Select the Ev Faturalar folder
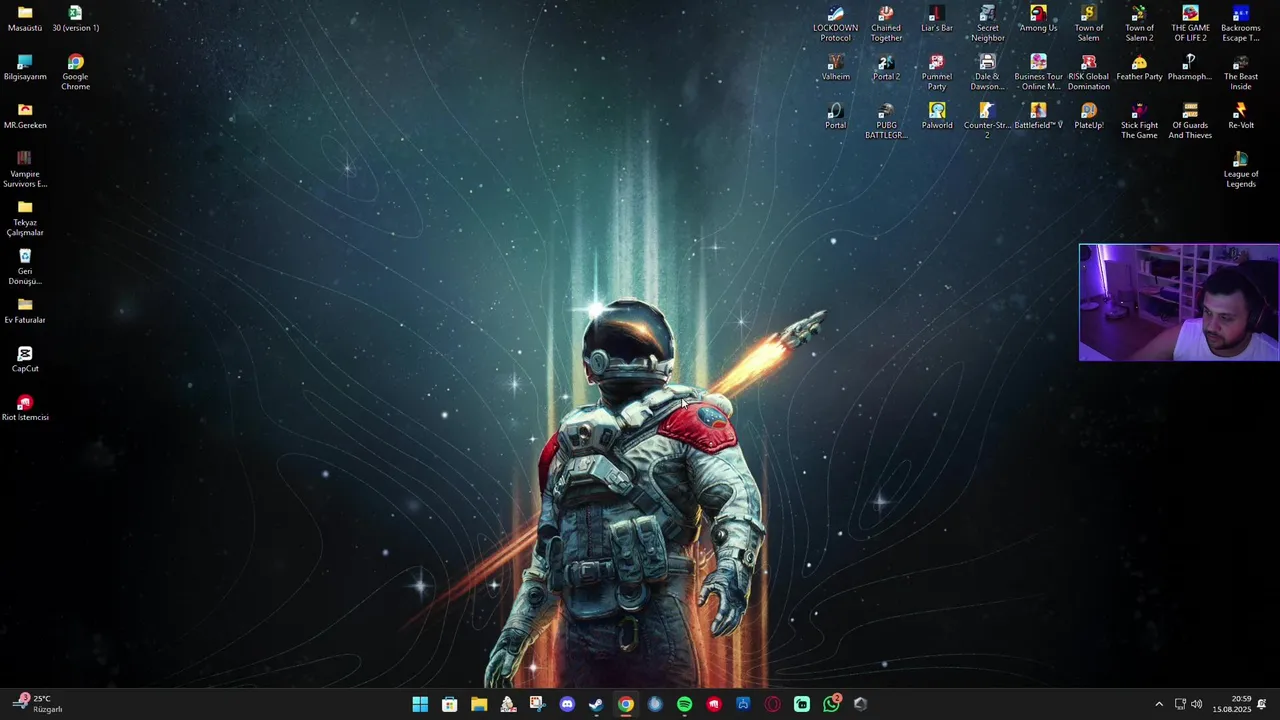Image resolution: width=1280 pixels, height=720 pixels. pyautogui.click(x=25, y=311)
